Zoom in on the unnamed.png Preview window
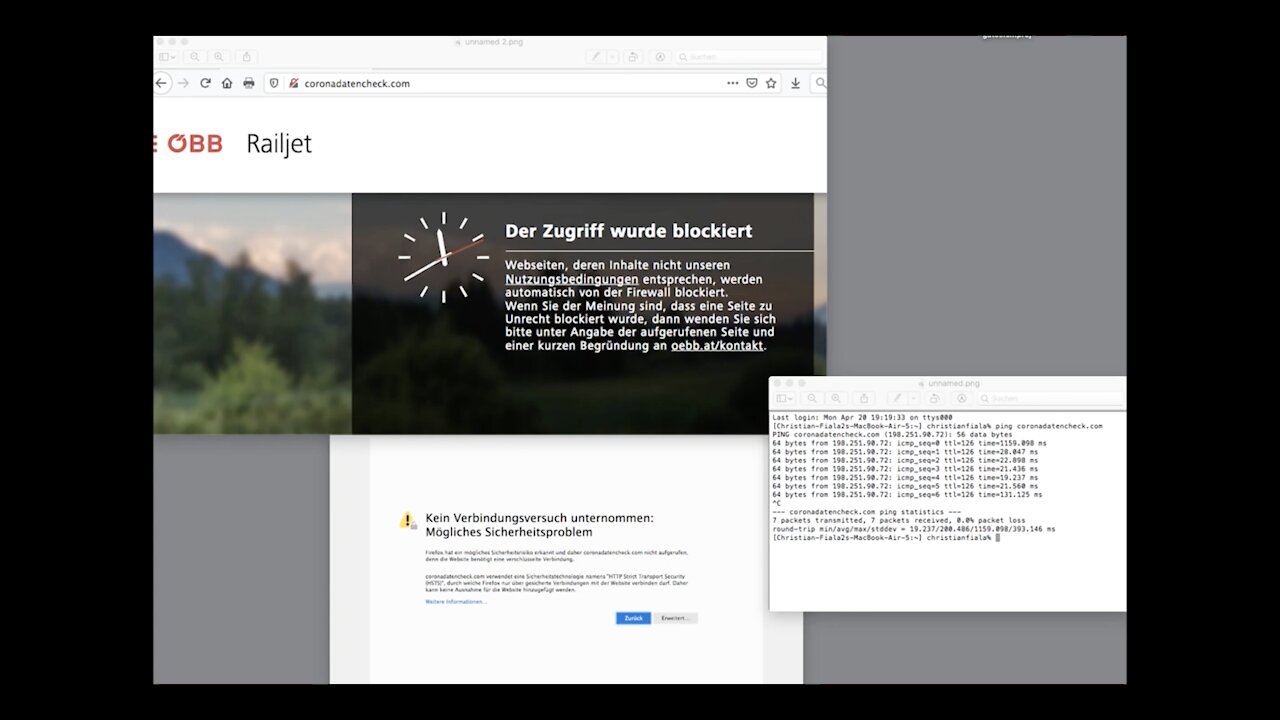Image resolution: width=1280 pixels, height=720 pixels. 836,398
